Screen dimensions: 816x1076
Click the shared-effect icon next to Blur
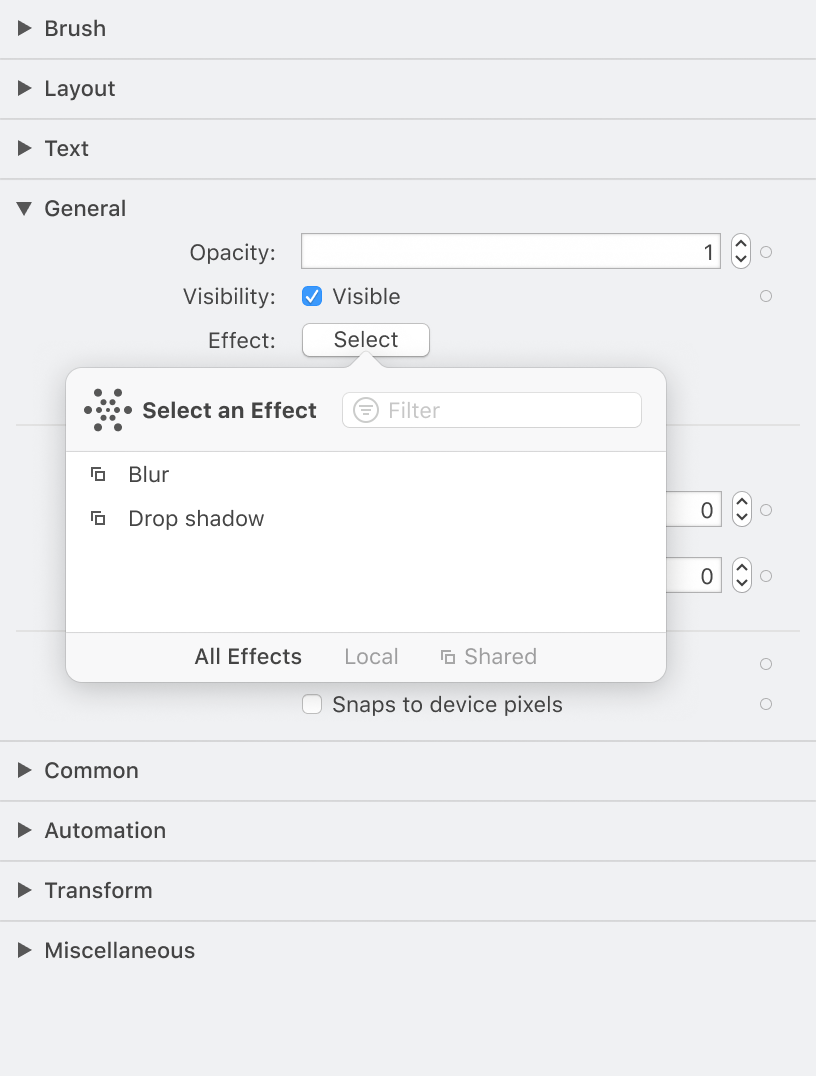tap(97, 474)
